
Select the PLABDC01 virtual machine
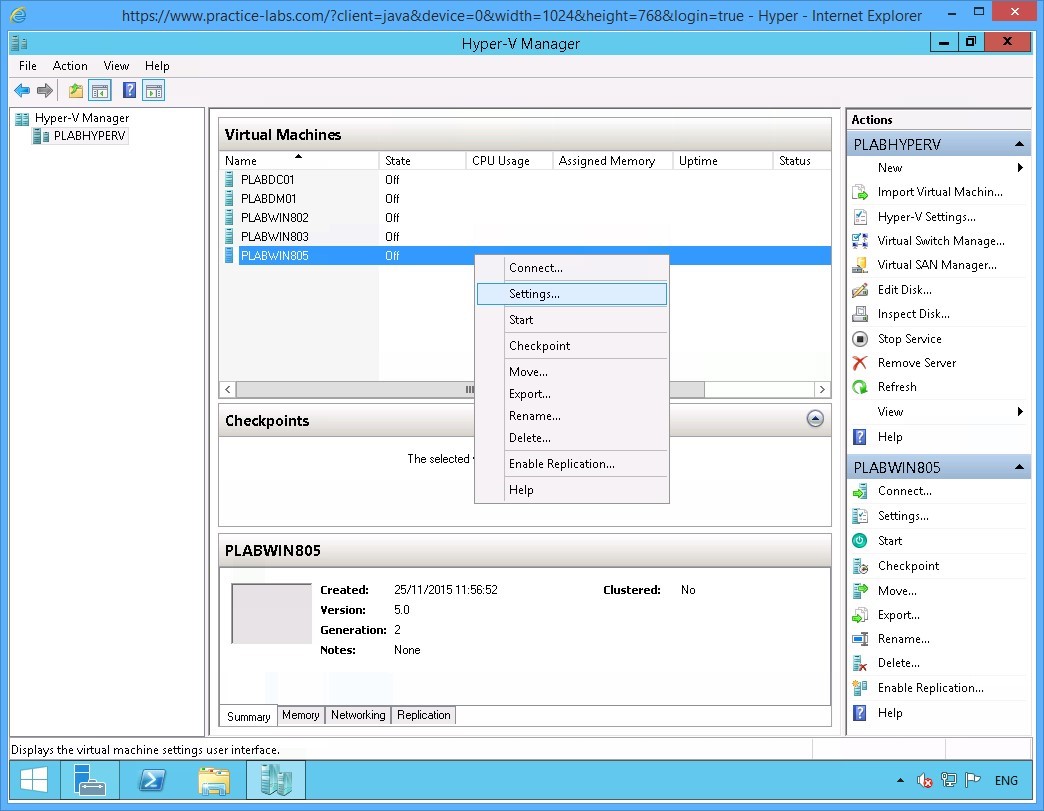(x=268, y=180)
